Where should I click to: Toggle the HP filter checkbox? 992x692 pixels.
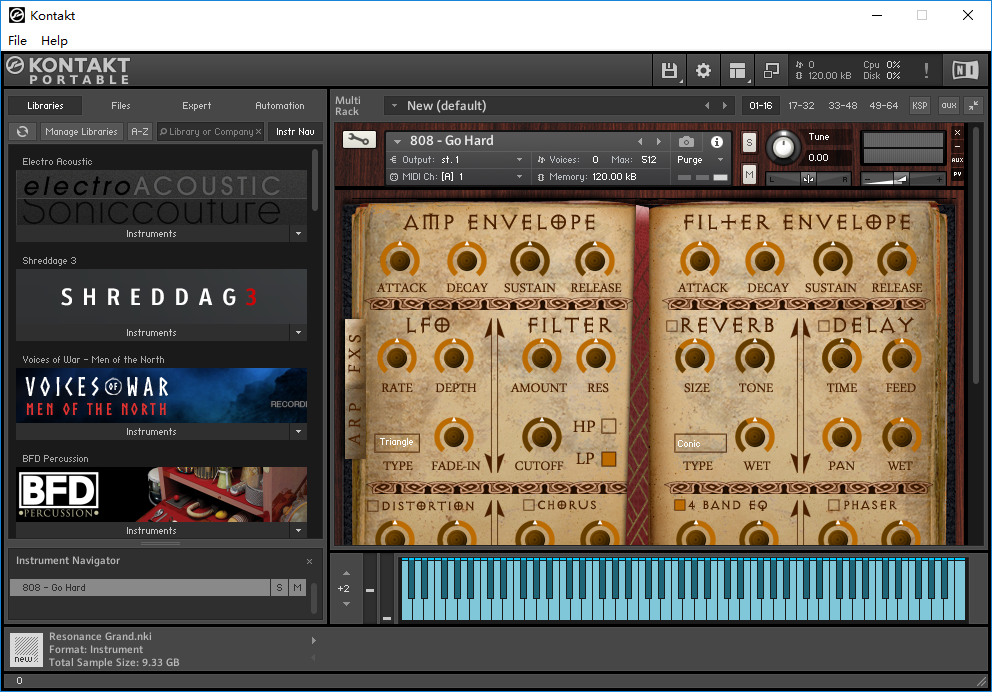[x=609, y=426]
